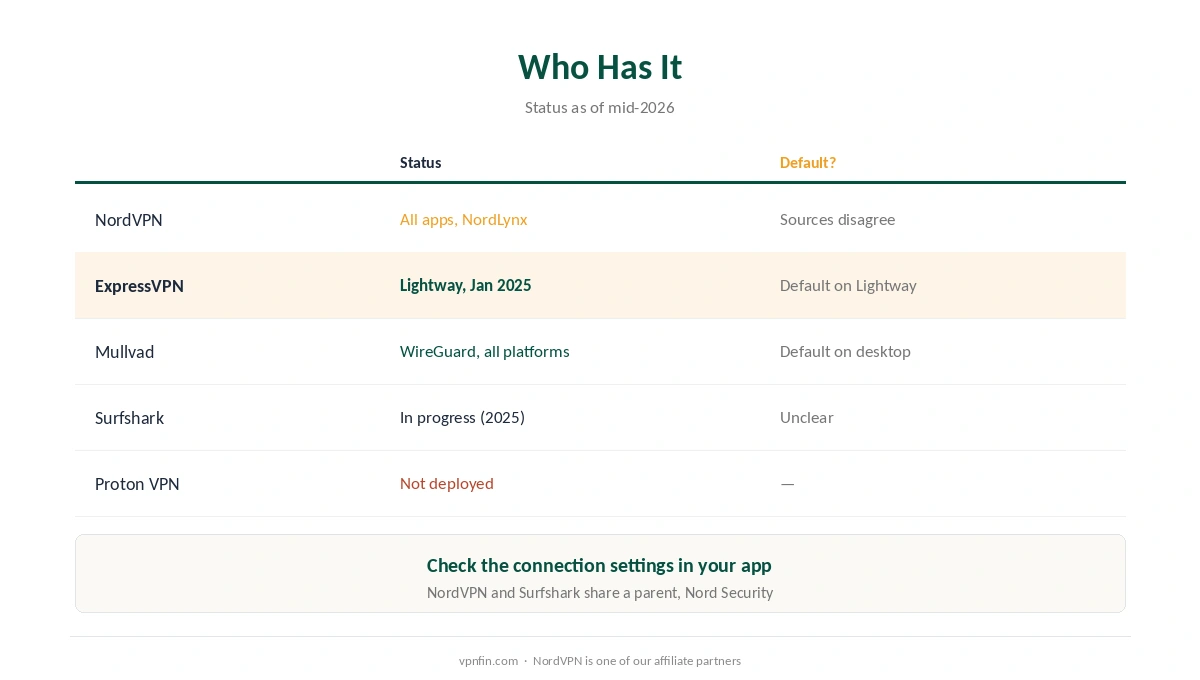This screenshot has width=1200, height=680.
Task: Click 'WireGuard, all platforms' status cell
Action: 484,351
